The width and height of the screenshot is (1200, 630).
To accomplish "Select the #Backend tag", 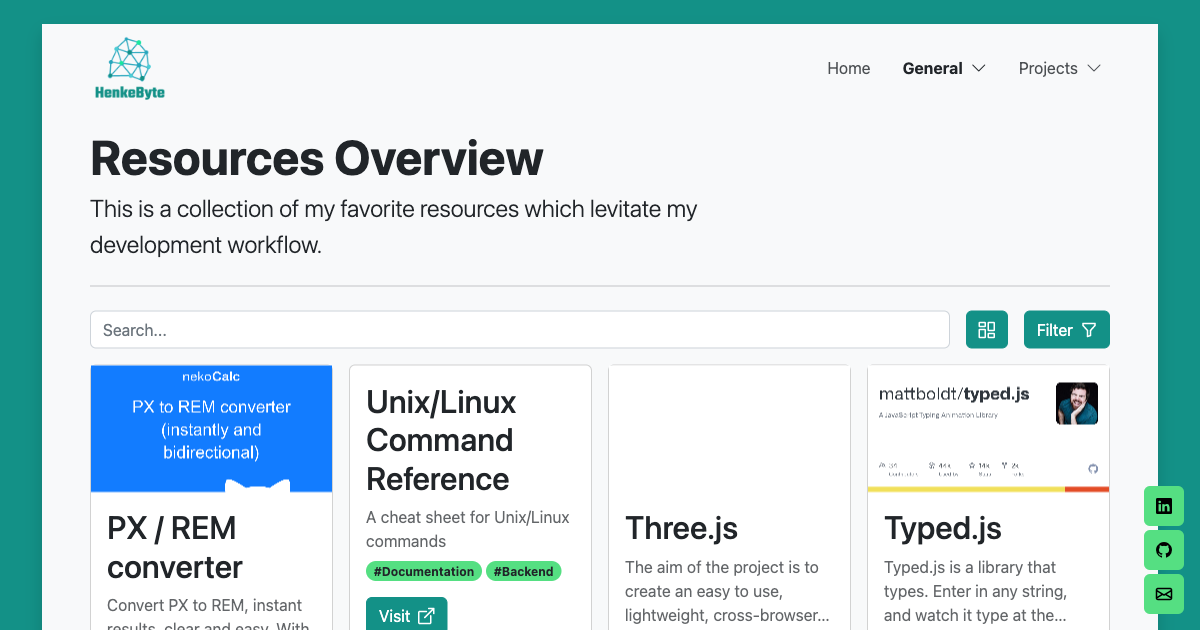I will click(x=524, y=571).
